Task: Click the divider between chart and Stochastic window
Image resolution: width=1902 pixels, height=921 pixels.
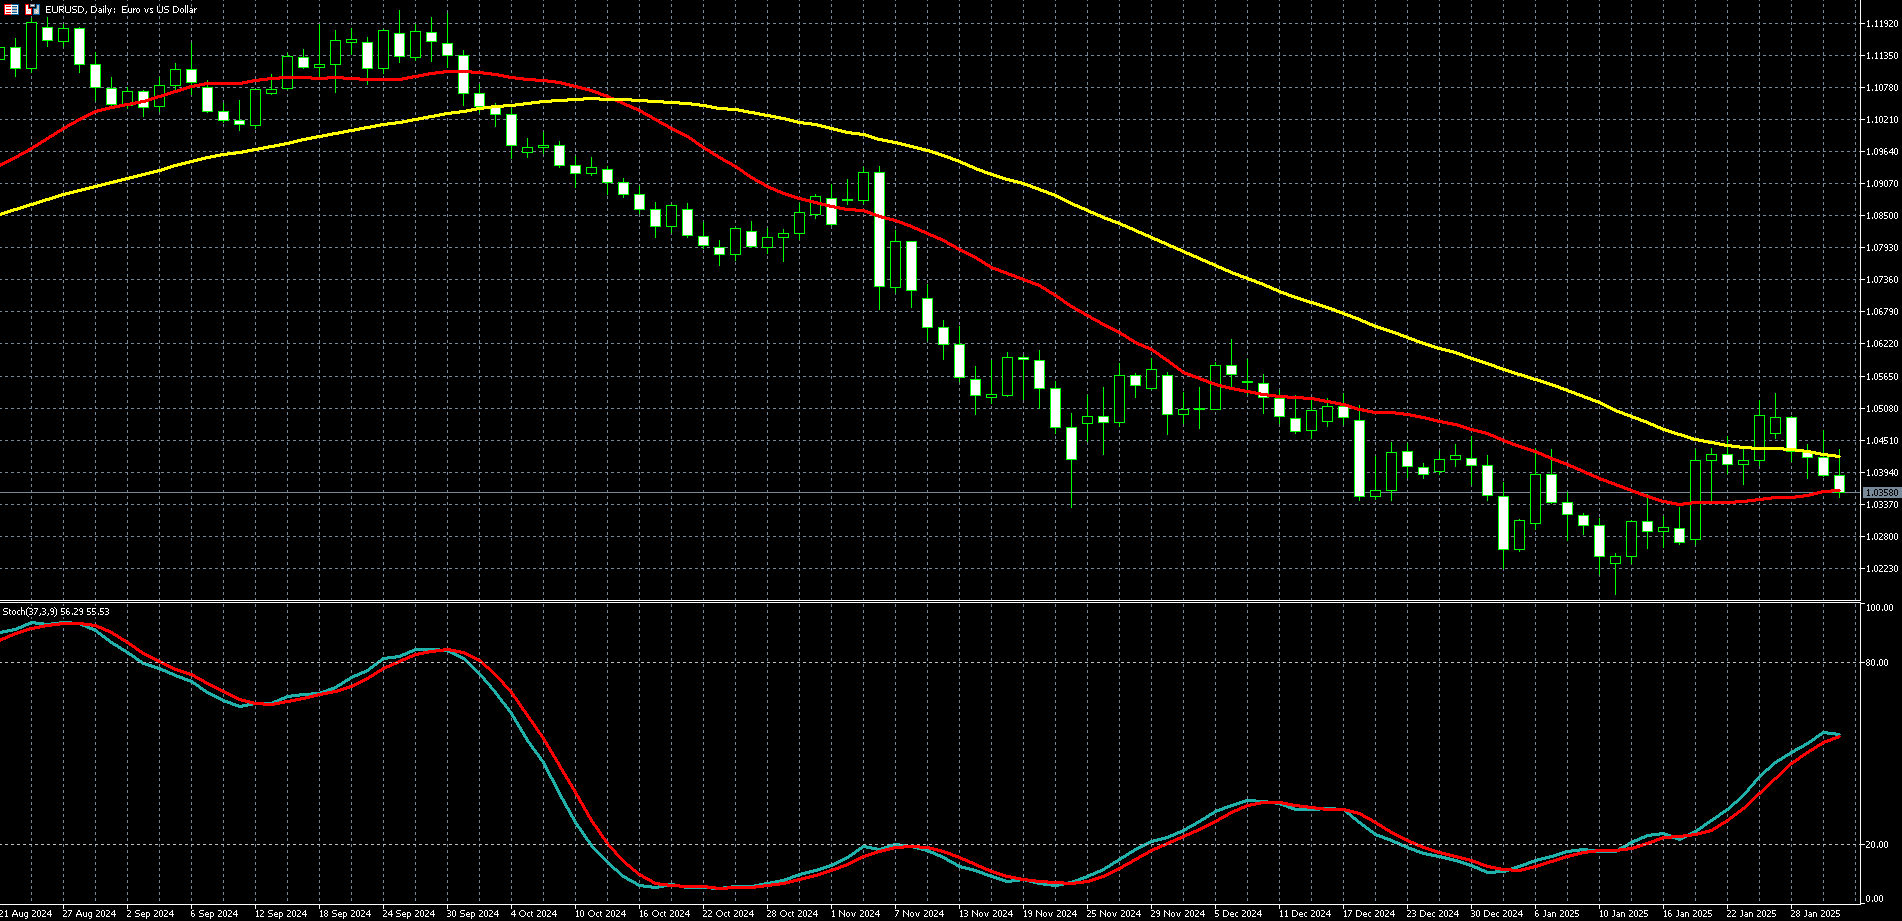Action: (x=930, y=601)
